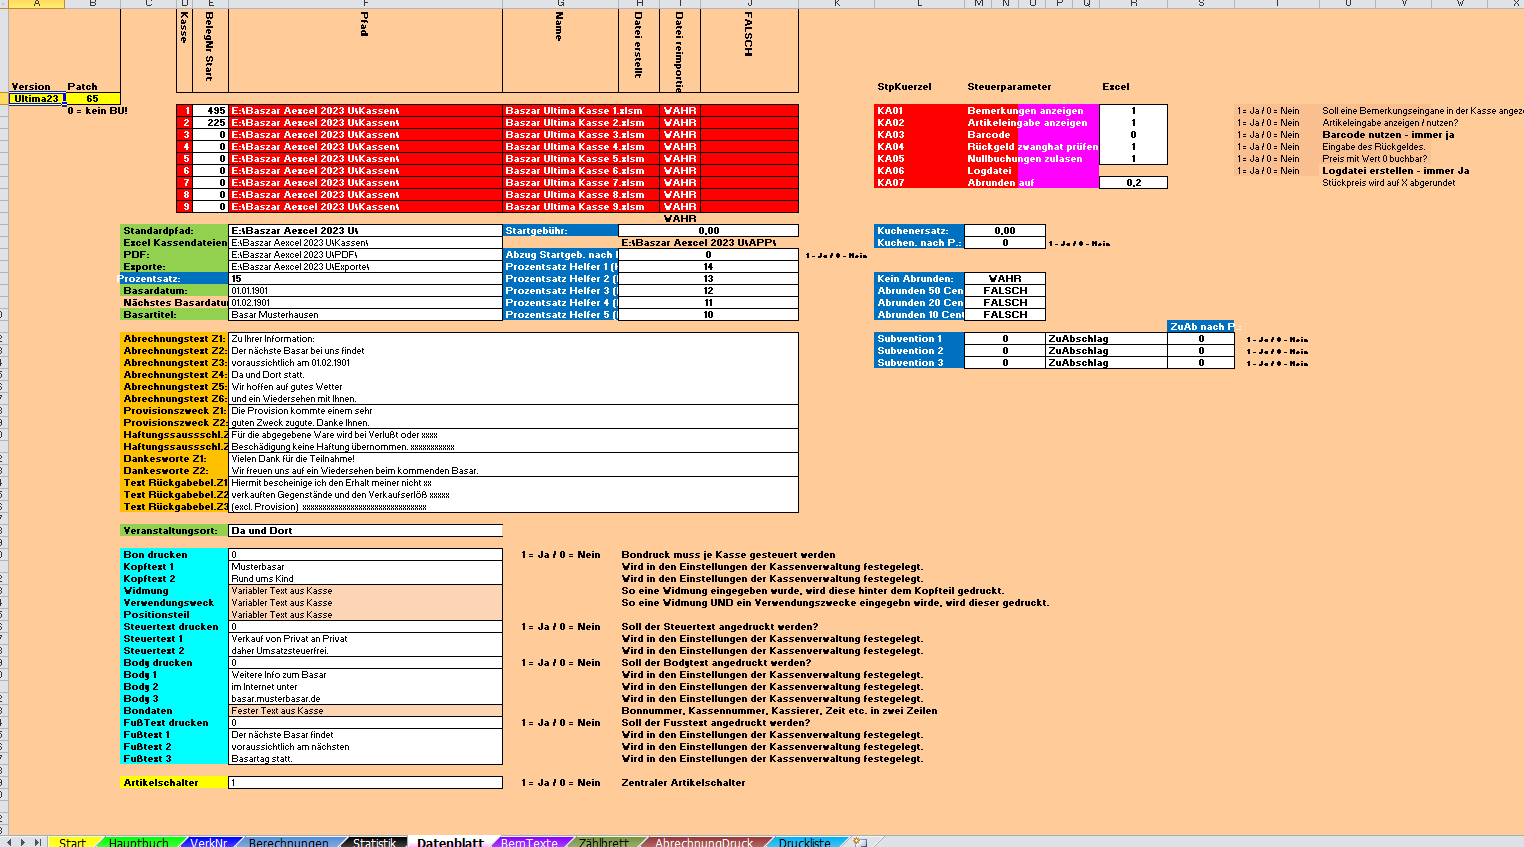
Task: Select Prozentsatz Helfer 1 value 14
Action: pos(708,267)
